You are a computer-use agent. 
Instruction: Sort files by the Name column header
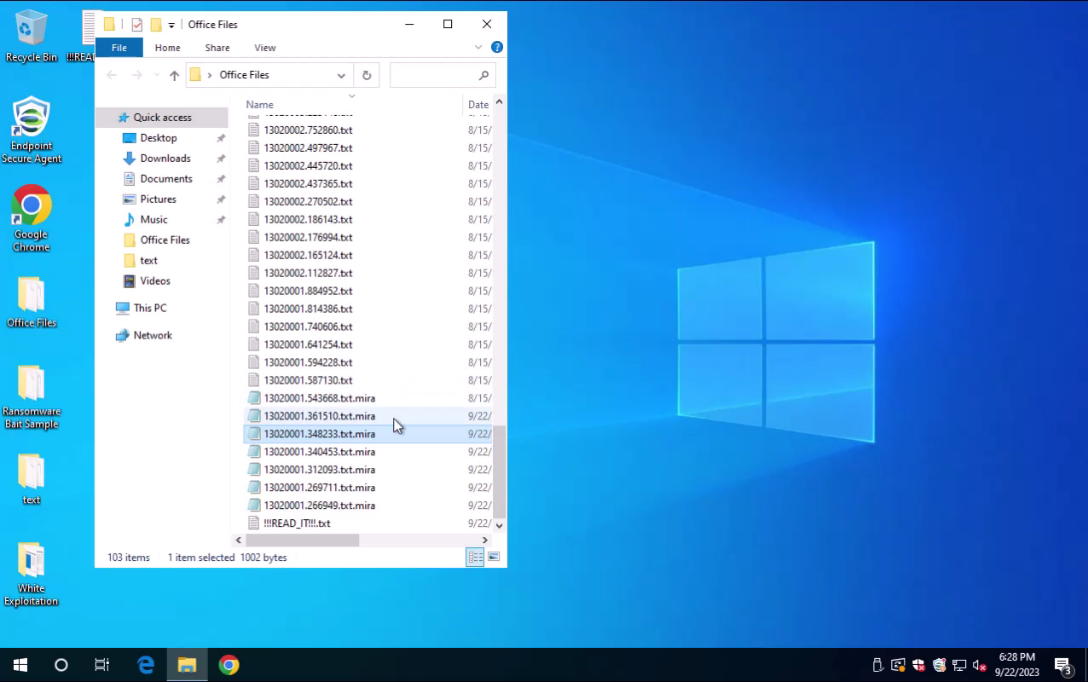(x=260, y=104)
